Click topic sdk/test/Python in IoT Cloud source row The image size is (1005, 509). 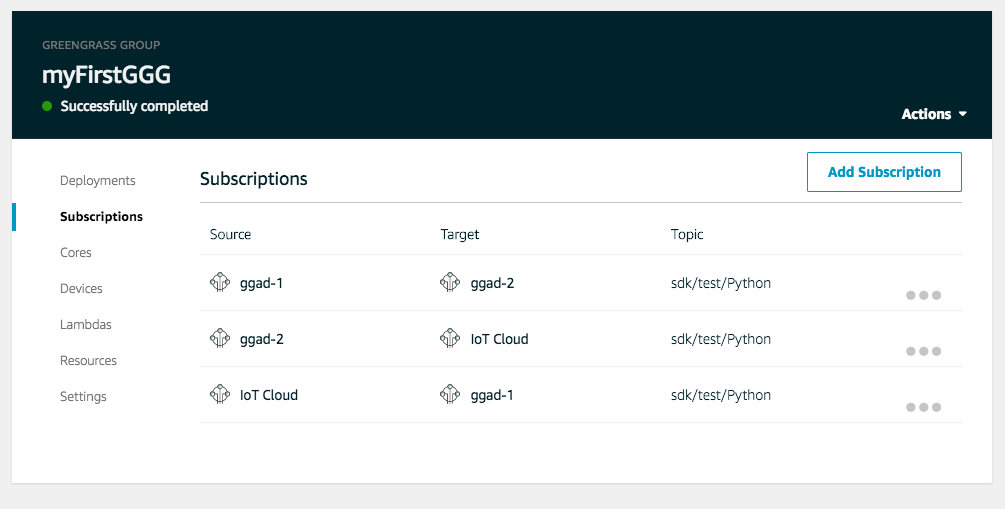721,395
